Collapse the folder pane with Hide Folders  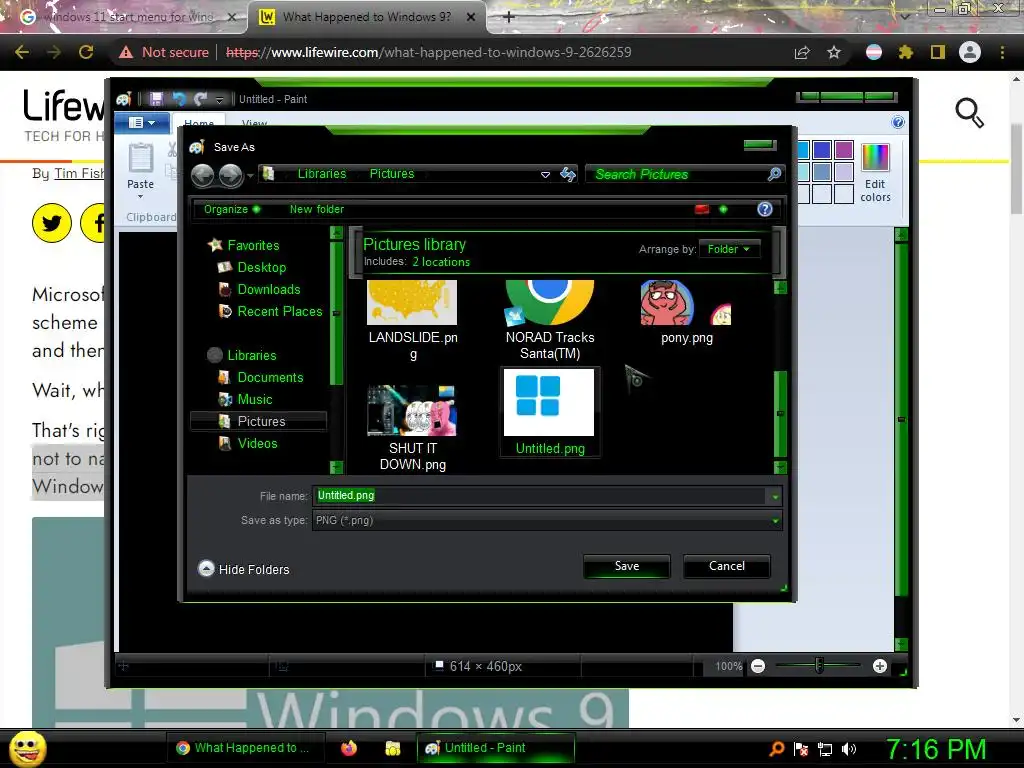[x=244, y=569]
